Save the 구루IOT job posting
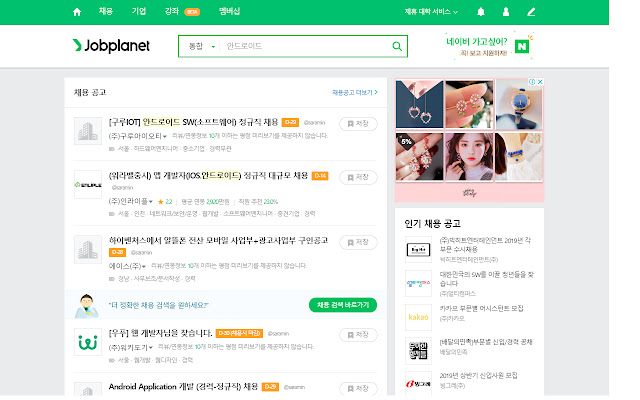The width and height of the screenshot is (640, 400). [358, 124]
